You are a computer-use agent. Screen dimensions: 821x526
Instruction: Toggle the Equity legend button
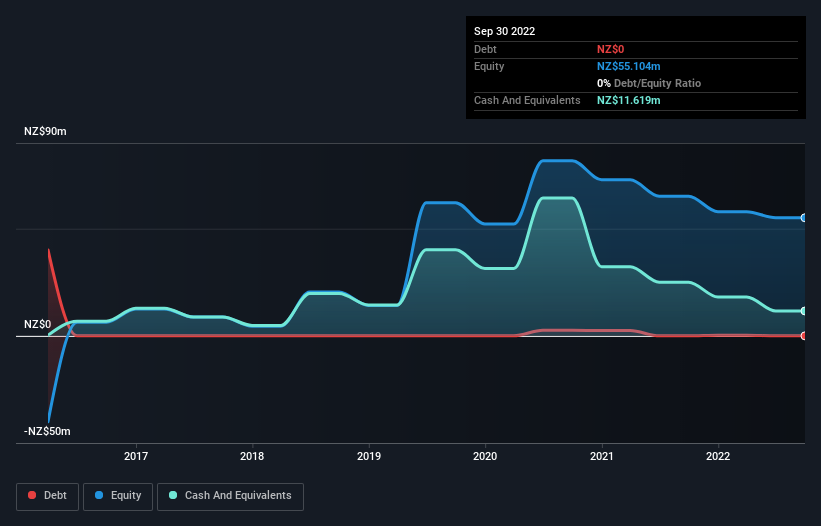[x=118, y=496]
